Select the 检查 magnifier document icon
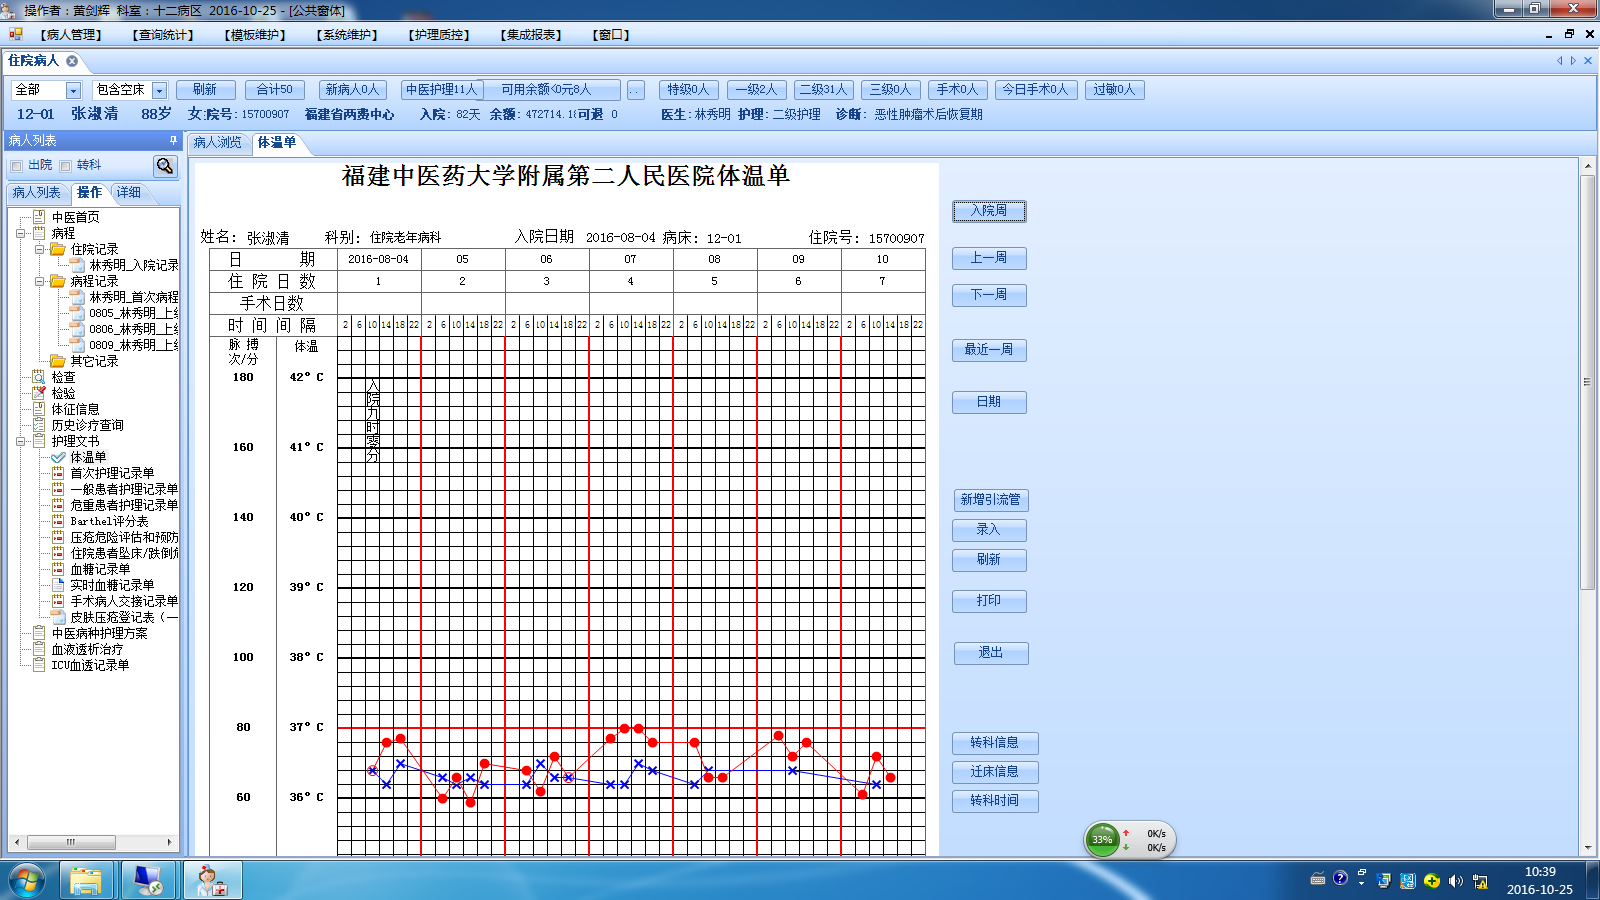This screenshot has width=1600, height=900. (x=39, y=377)
